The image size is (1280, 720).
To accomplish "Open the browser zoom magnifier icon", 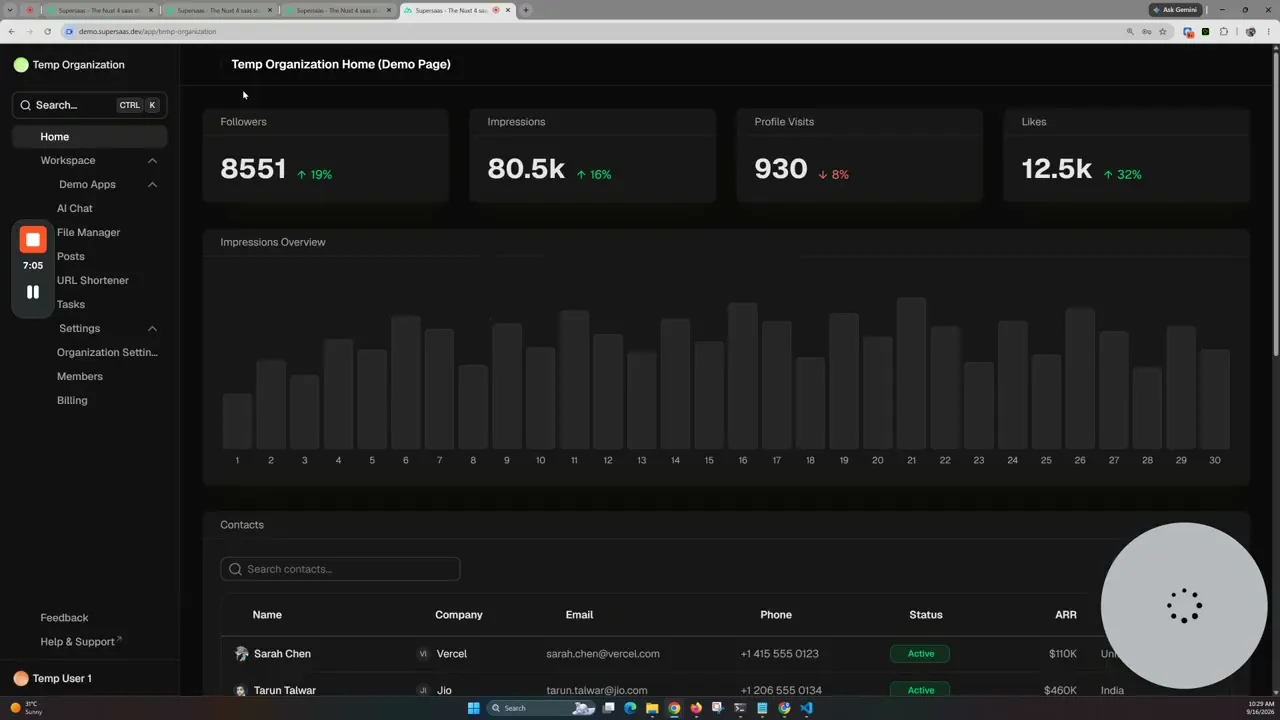I will pyautogui.click(x=1130, y=32).
